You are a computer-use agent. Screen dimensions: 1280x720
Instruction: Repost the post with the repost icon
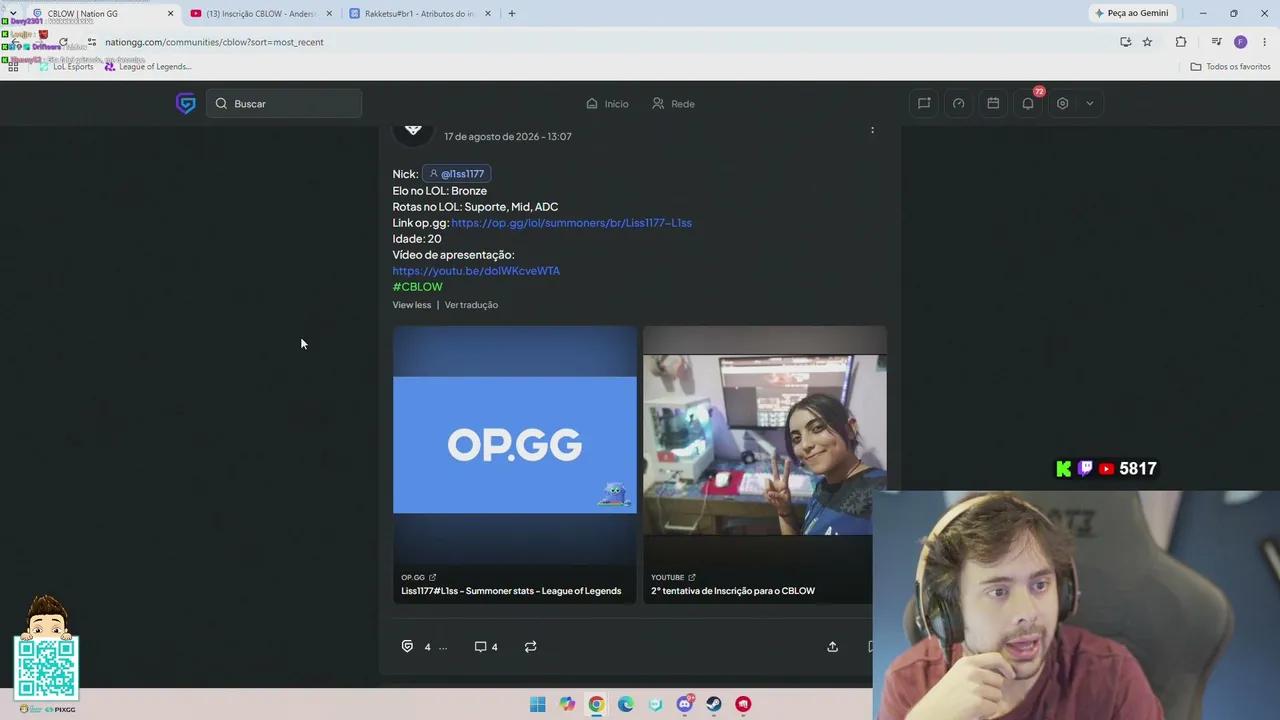531,647
